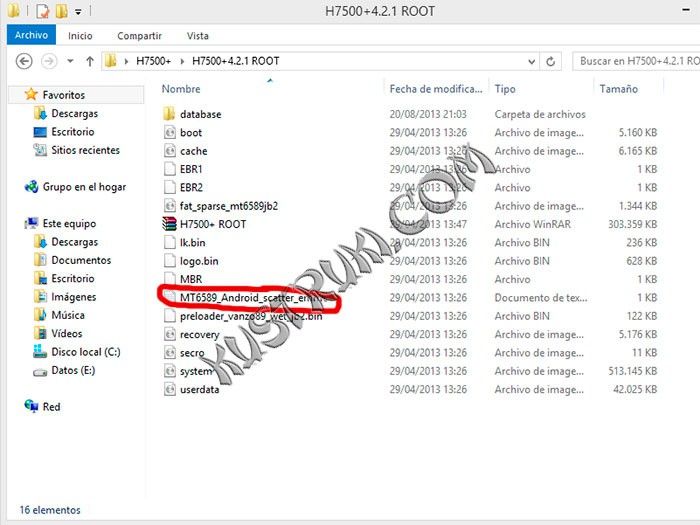700x525 pixels.
Task: Select the cache image file icon
Action: [x=170, y=150]
